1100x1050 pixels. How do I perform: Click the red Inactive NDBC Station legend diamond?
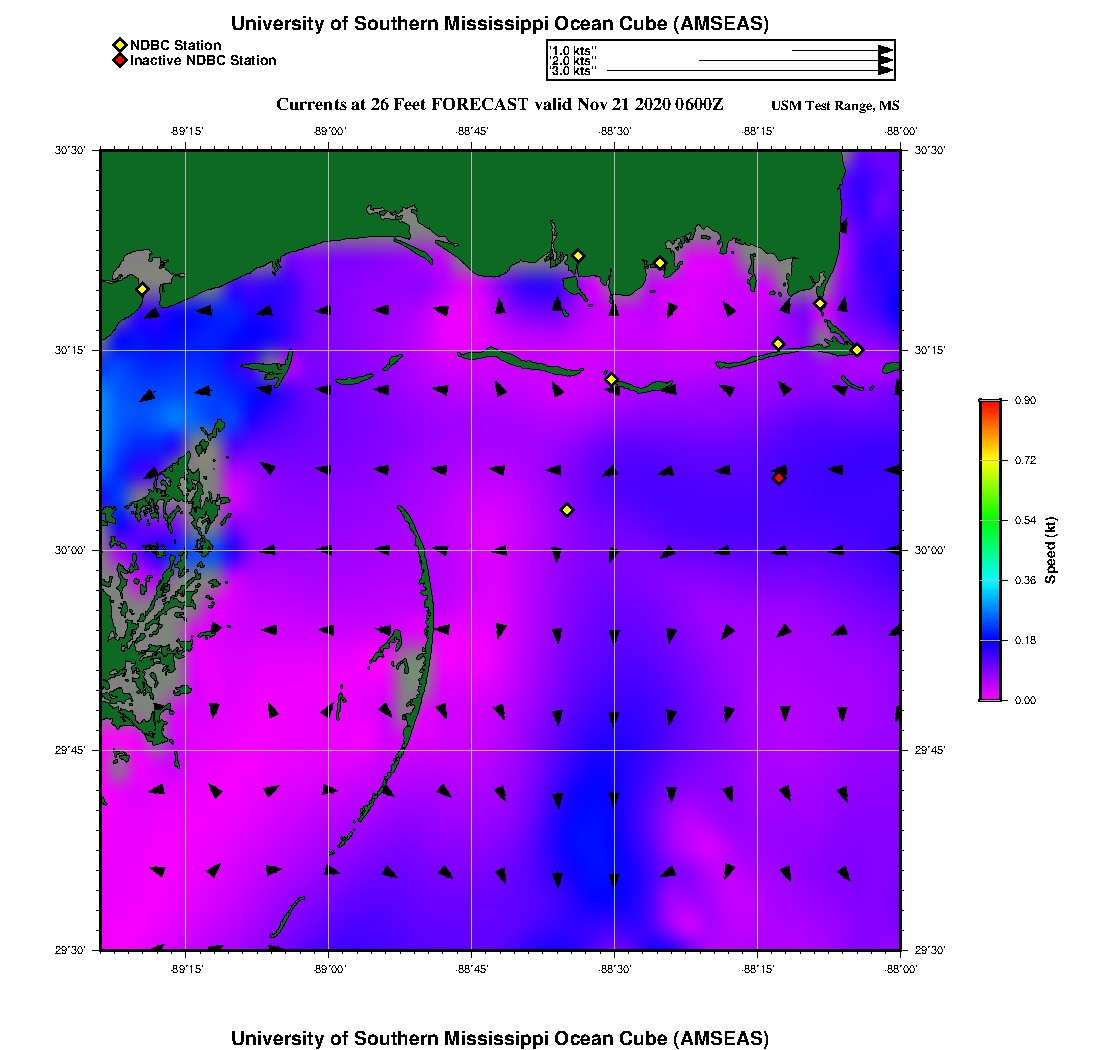[119, 60]
